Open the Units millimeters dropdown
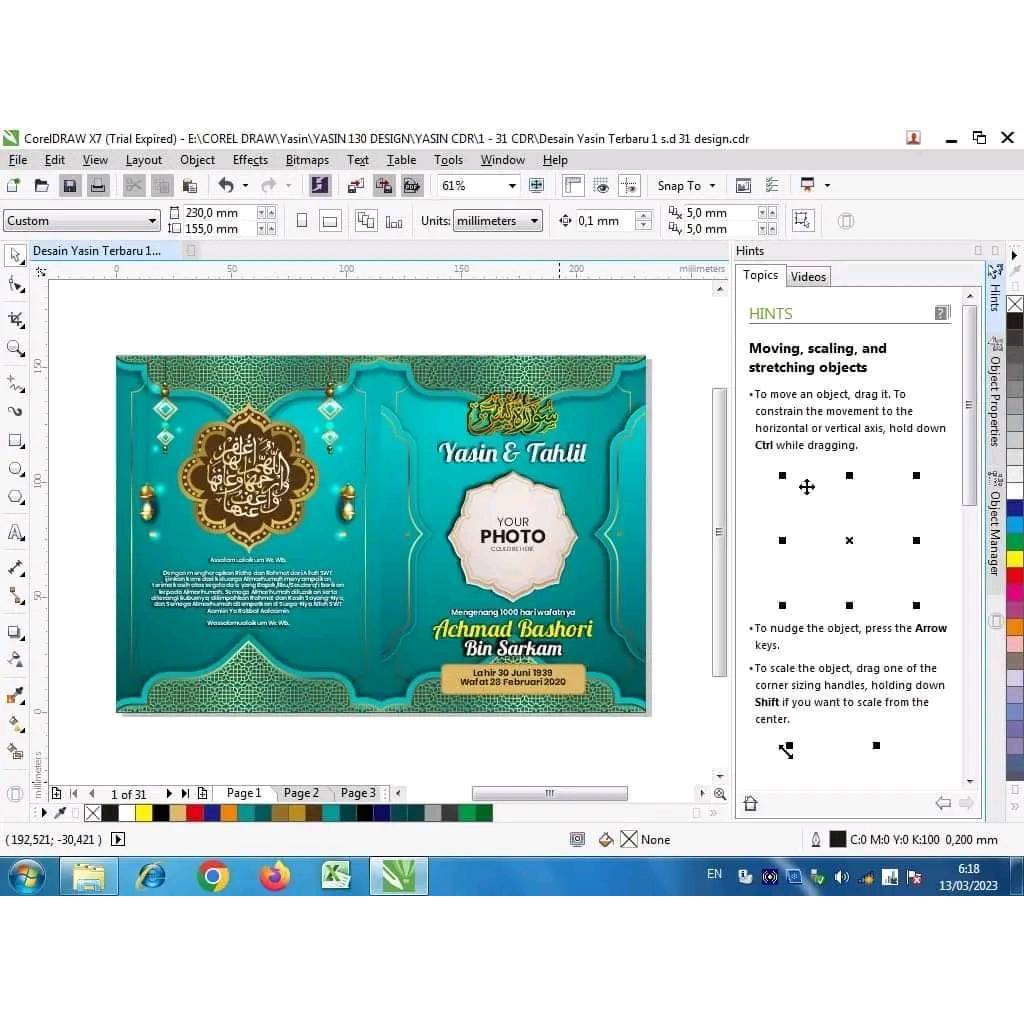1024x1024 pixels. click(498, 221)
